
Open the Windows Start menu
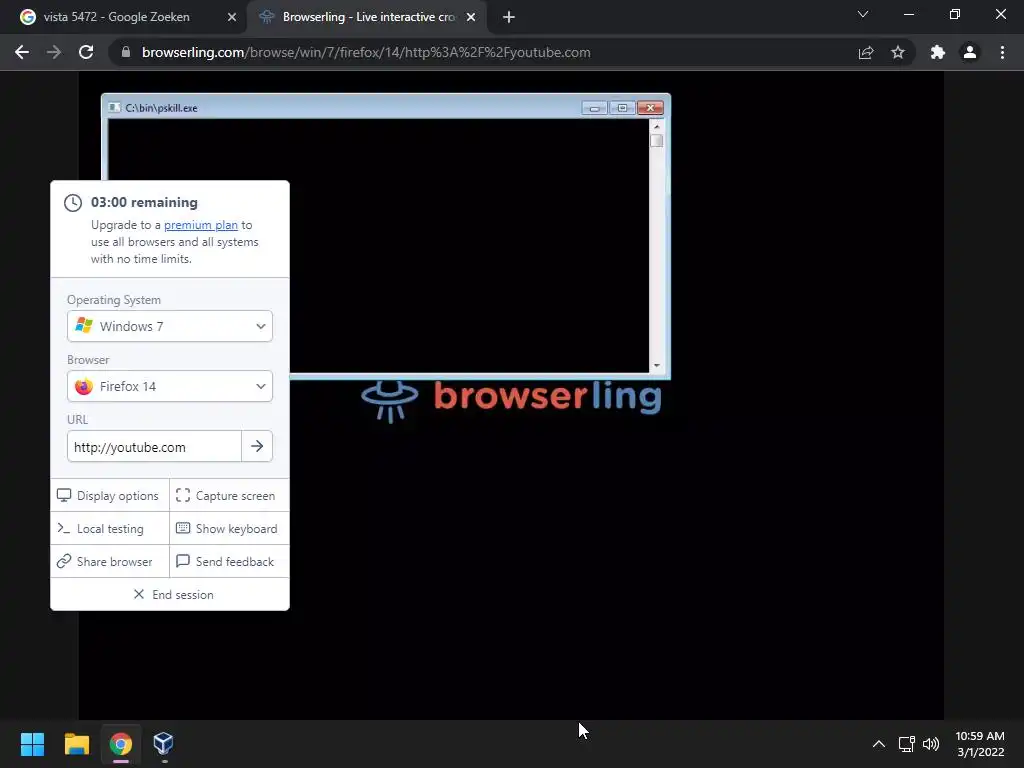pyautogui.click(x=32, y=743)
